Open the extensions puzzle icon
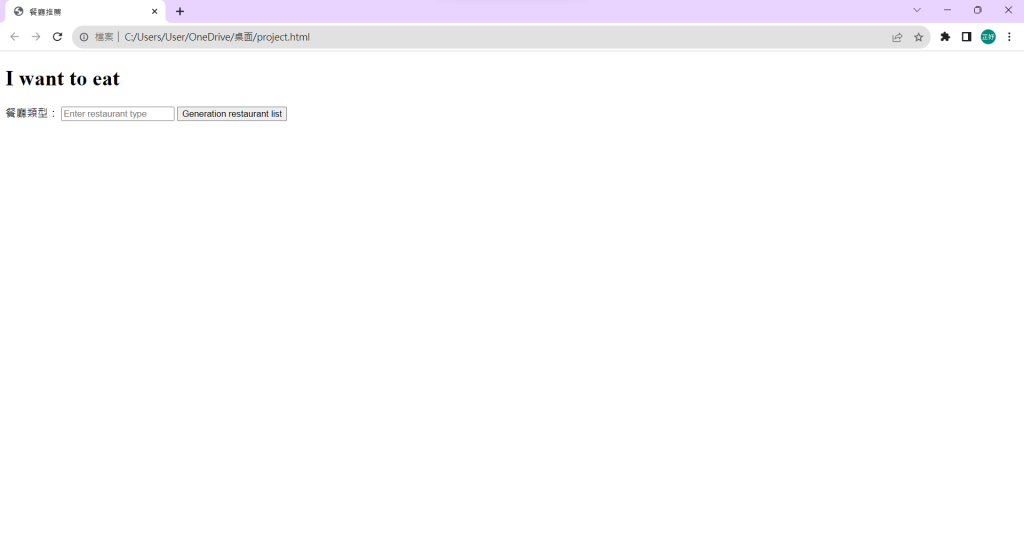This screenshot has width=1024, height=544. point(945,37)
